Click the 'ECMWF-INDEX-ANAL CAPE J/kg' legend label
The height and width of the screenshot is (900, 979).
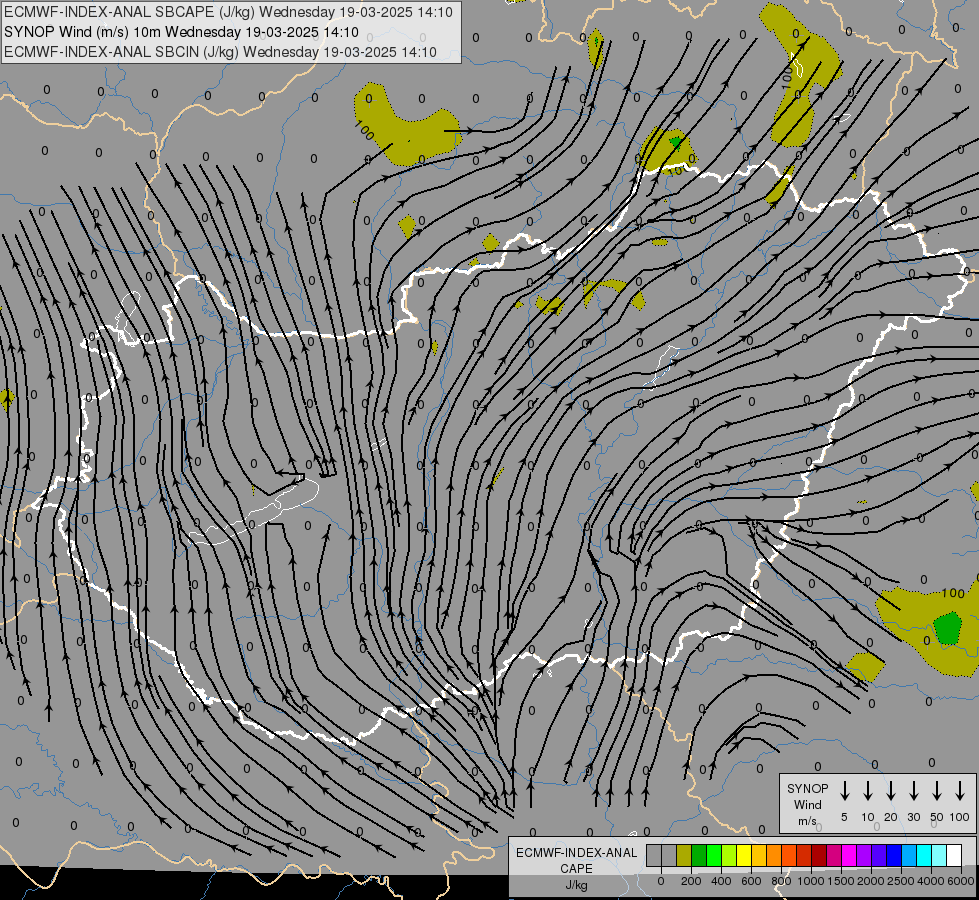pyautogui.click(x=576, y=868)
